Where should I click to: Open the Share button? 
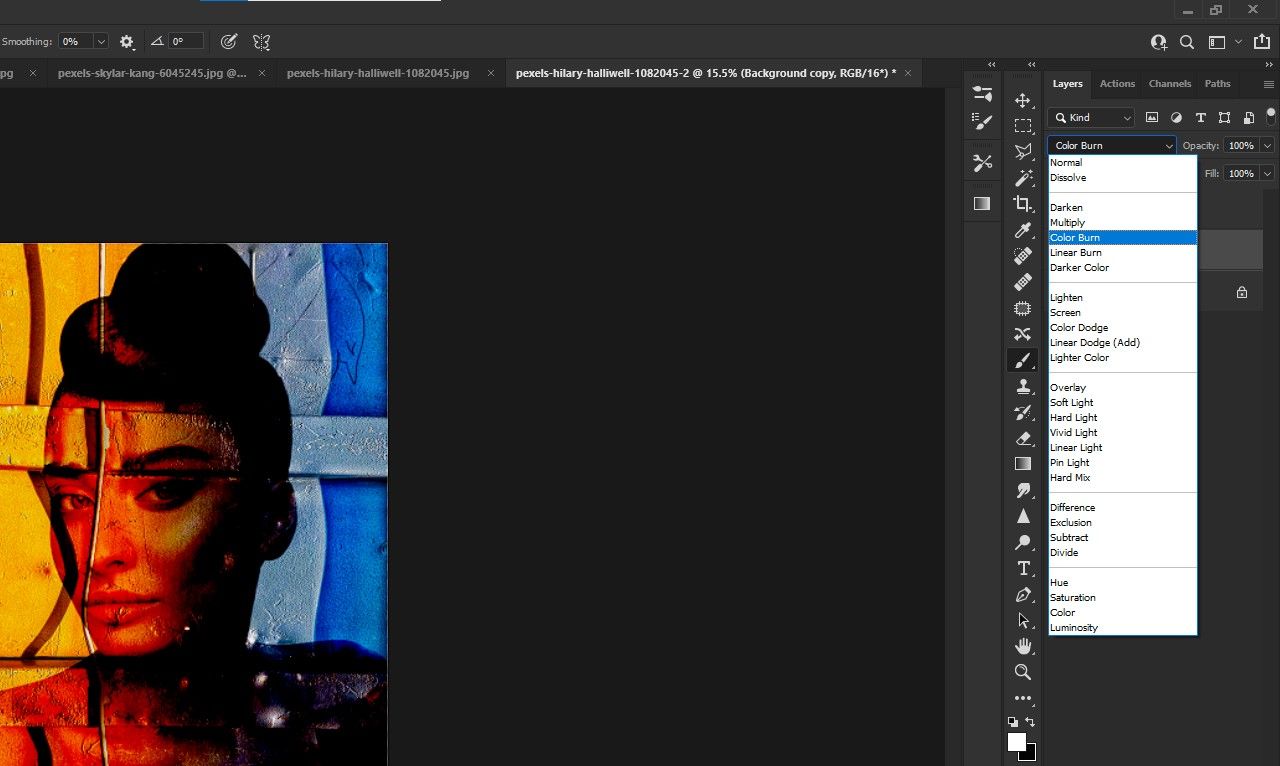coord(1261,42)
